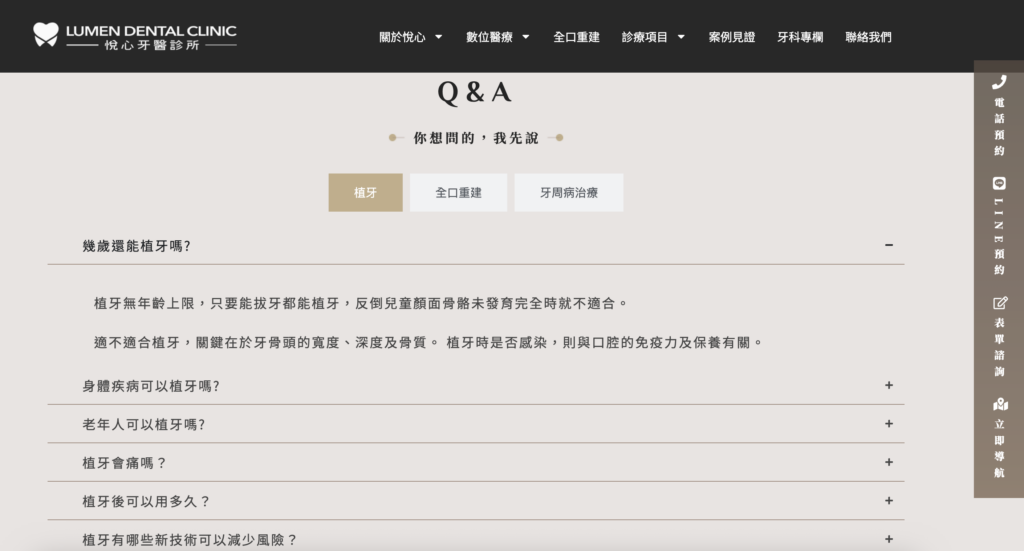Click the question 幾歲還能植牙嗎?
This screenshot has height=551, width=1024.
click(136, 246)
